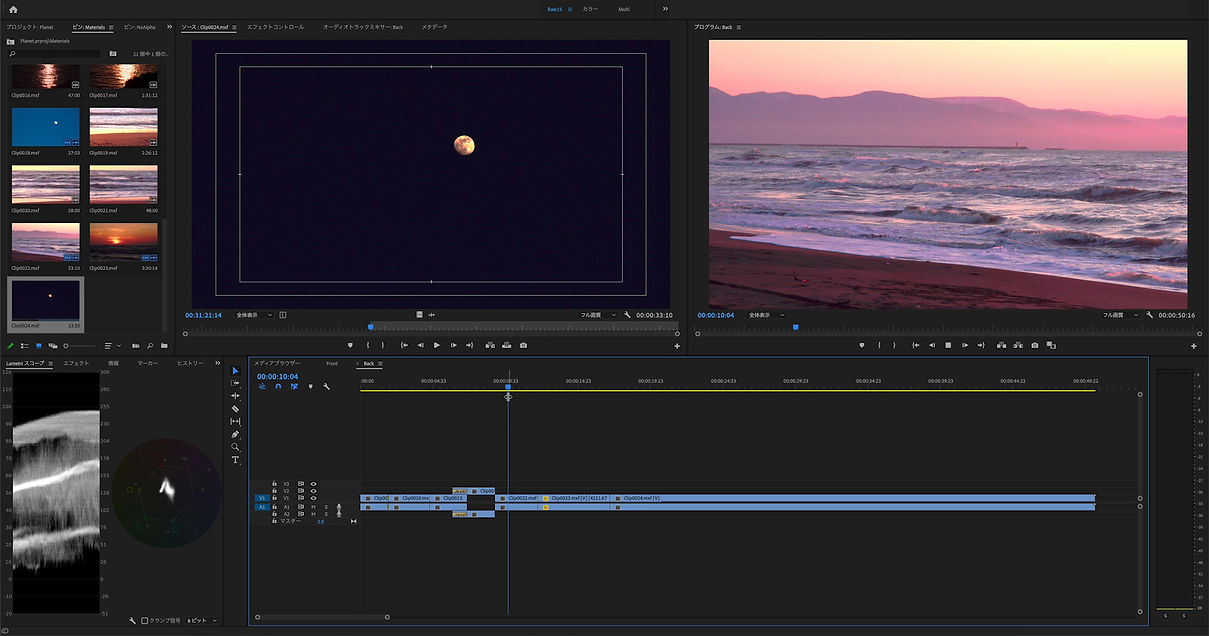Add a marker in the timeline header

(x=310, y=387)
